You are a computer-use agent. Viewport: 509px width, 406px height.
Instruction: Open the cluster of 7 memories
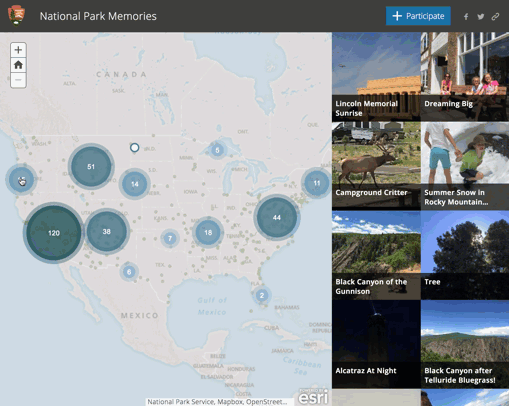170,238
